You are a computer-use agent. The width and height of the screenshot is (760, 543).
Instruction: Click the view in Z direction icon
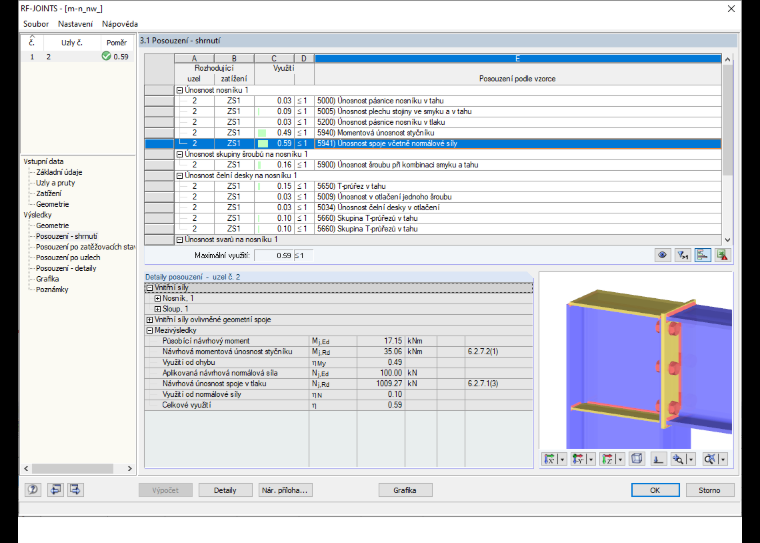coord(607,459)
